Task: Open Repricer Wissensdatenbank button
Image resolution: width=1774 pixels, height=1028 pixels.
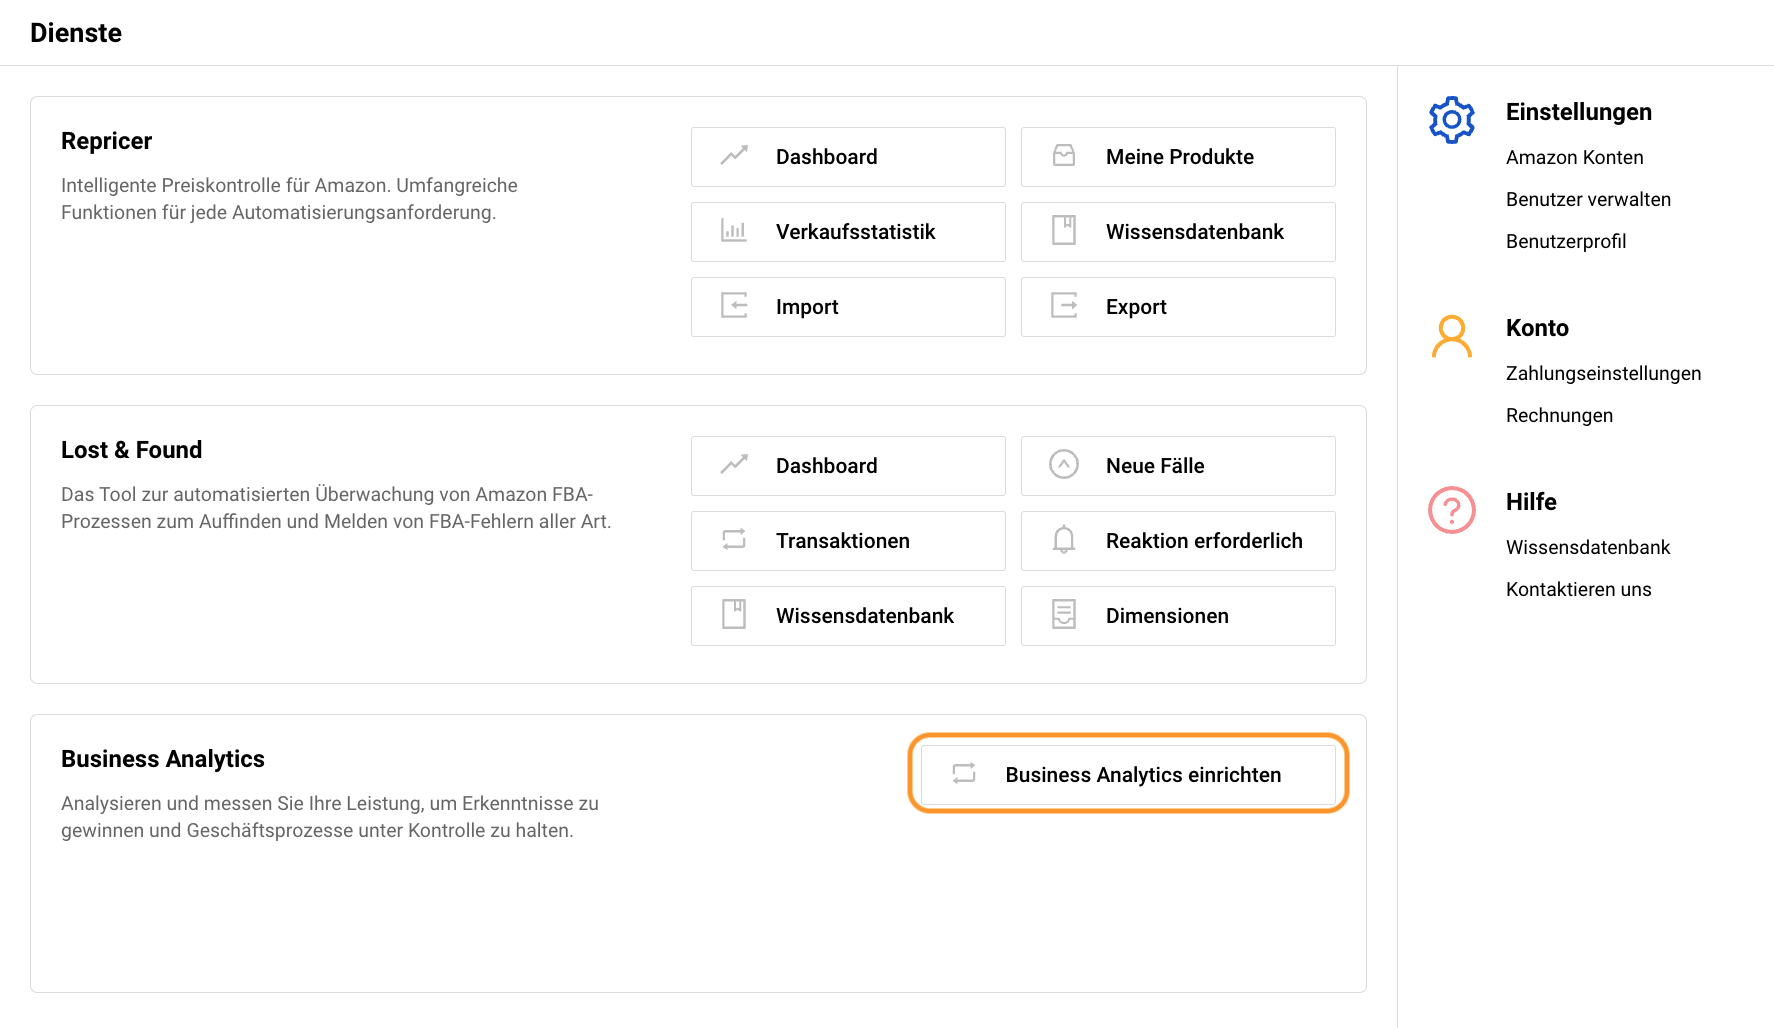Action: pyautogui.click(x=1178, y=232)
